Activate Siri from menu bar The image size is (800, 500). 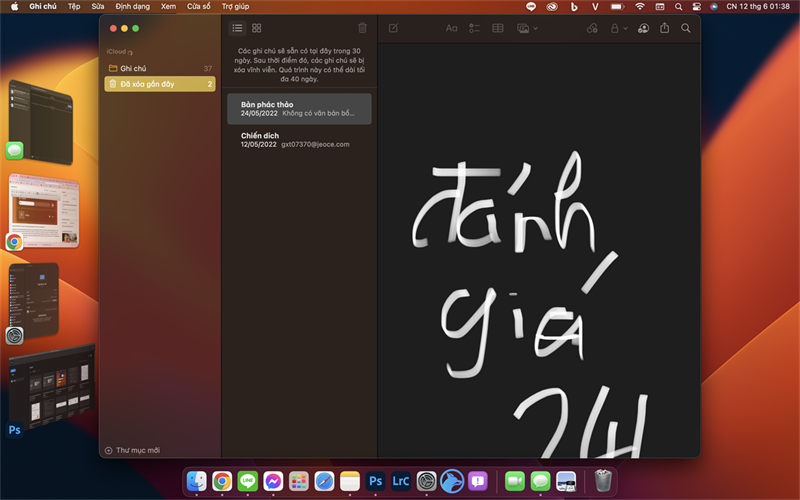pos(714,7)
